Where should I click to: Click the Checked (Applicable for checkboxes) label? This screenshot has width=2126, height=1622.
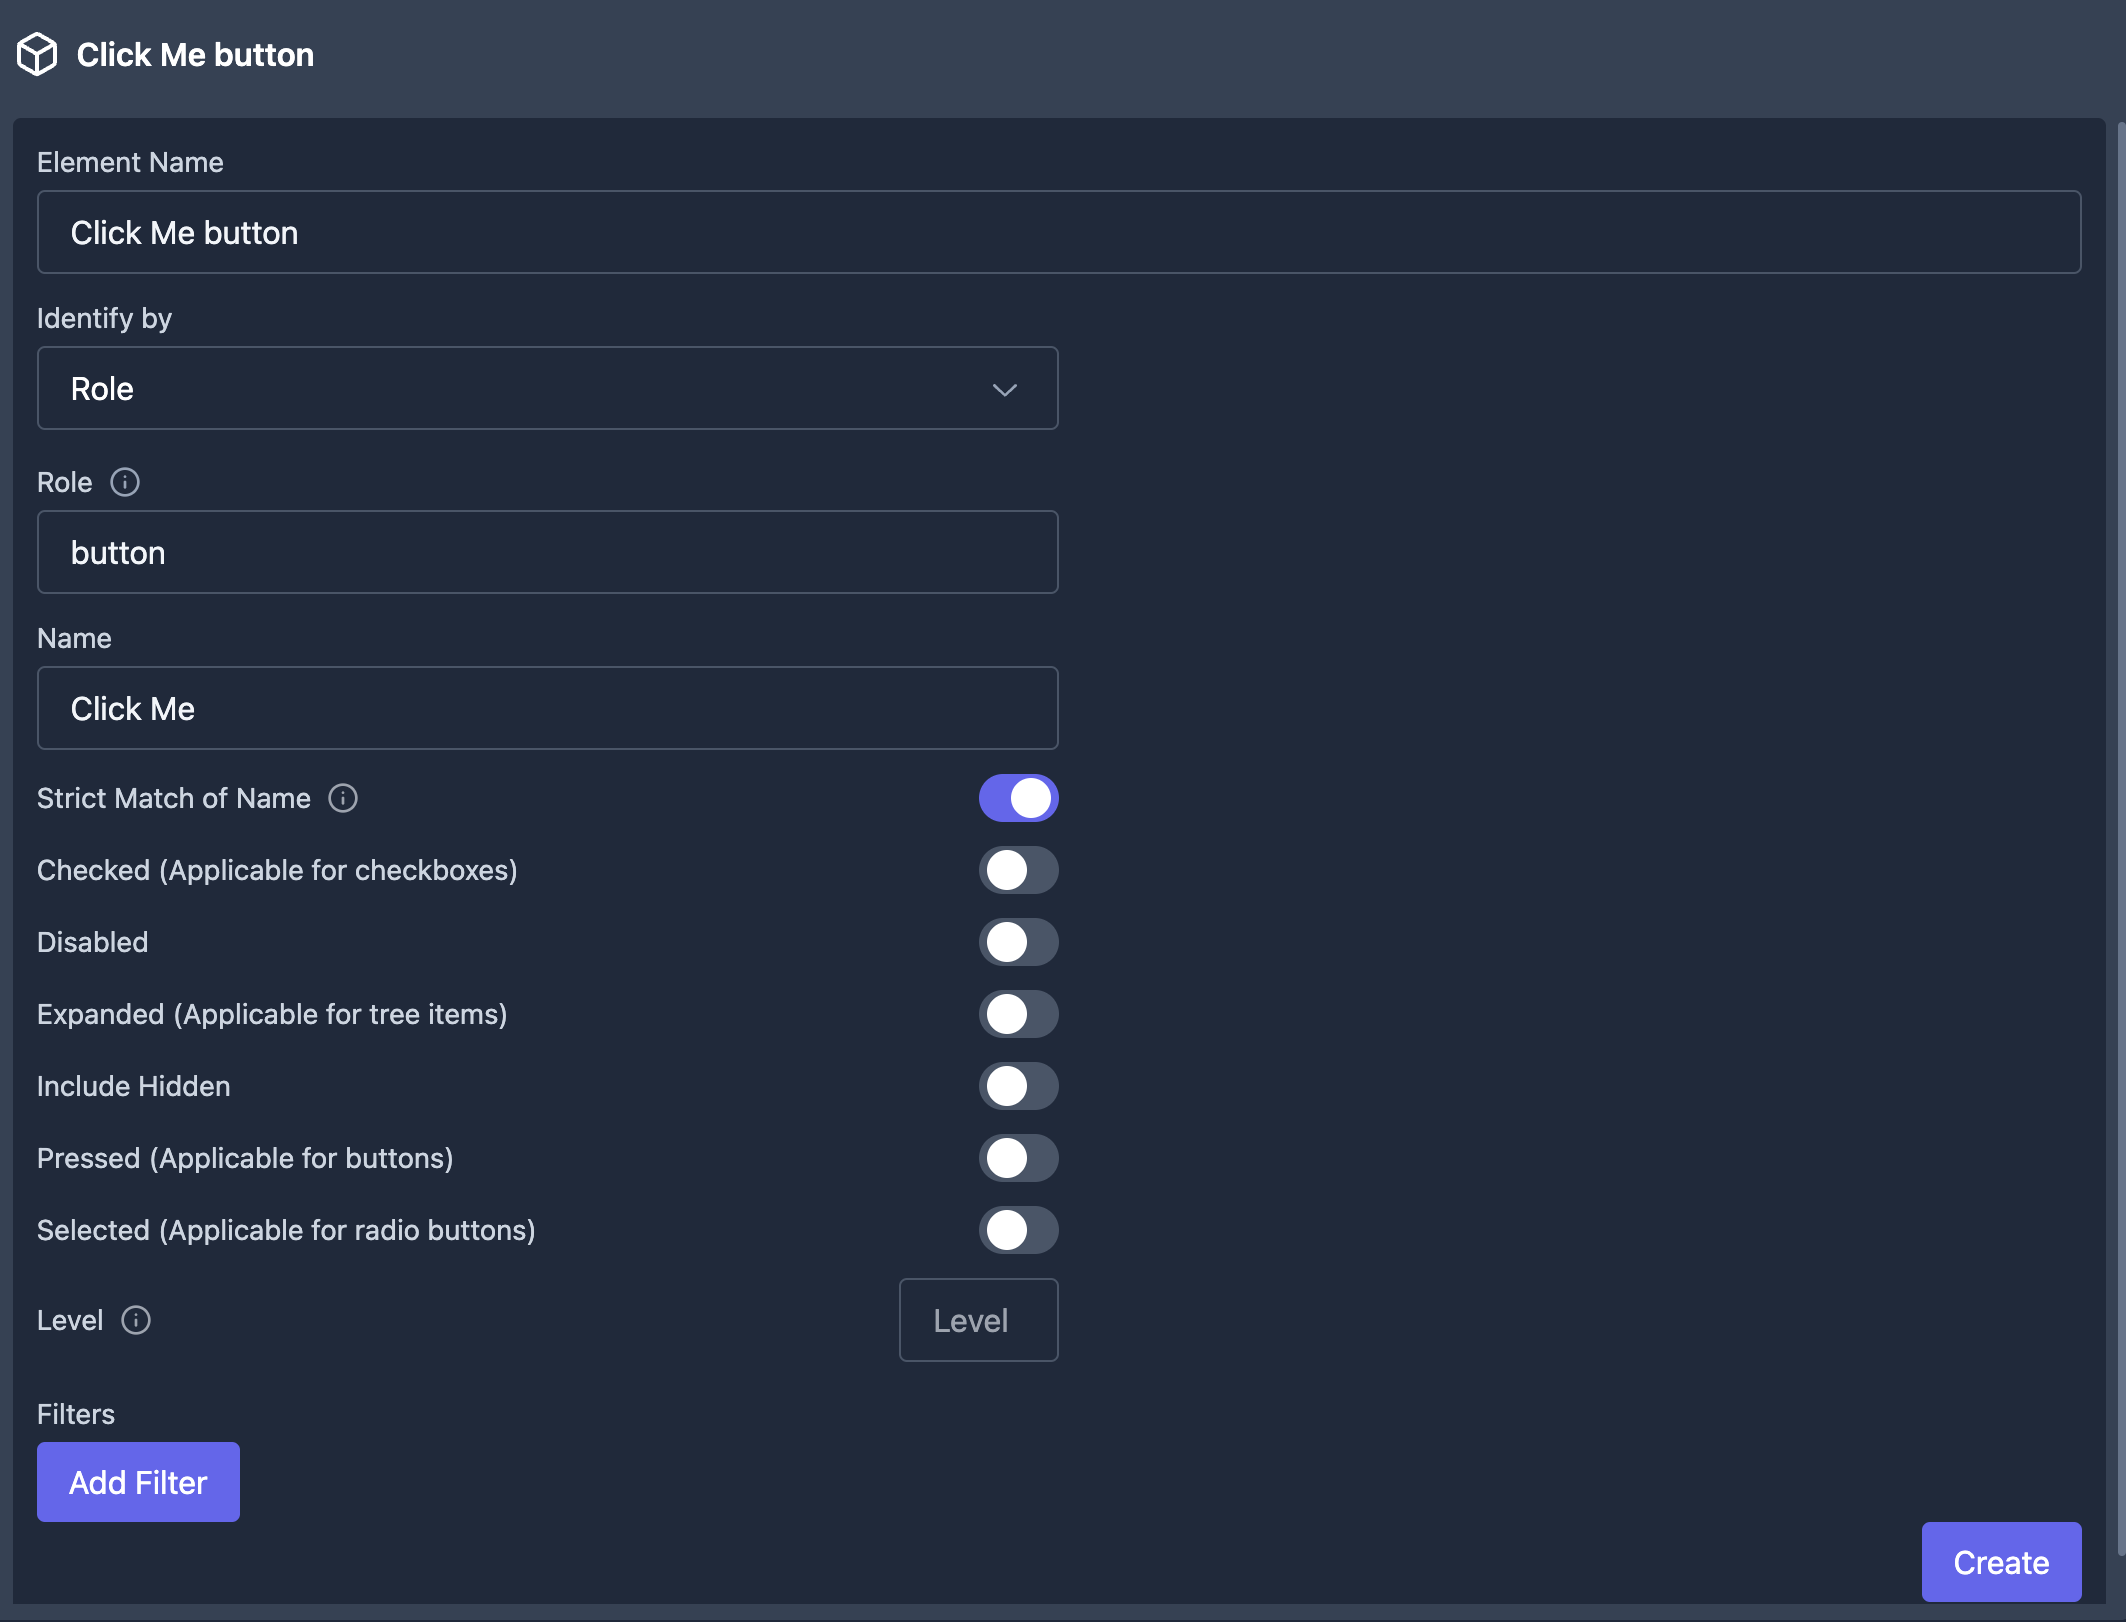pyautogui.click(x=277, y=870)
